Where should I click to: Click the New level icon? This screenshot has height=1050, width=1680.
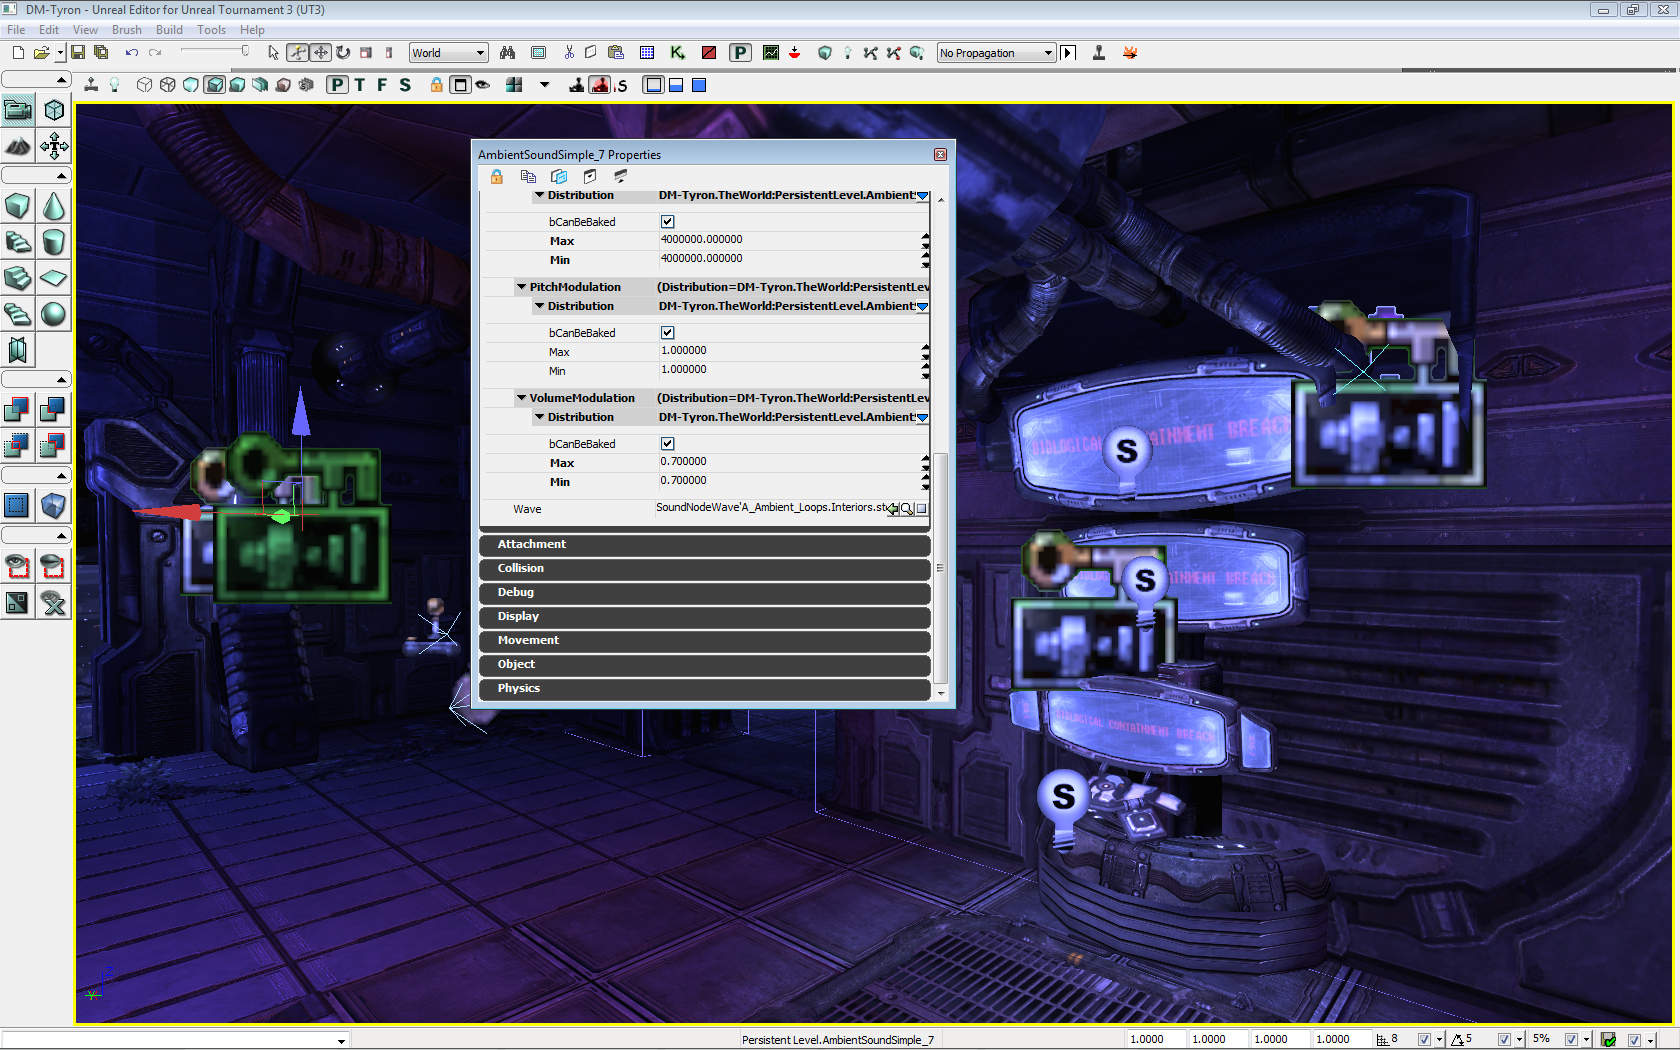18,53
